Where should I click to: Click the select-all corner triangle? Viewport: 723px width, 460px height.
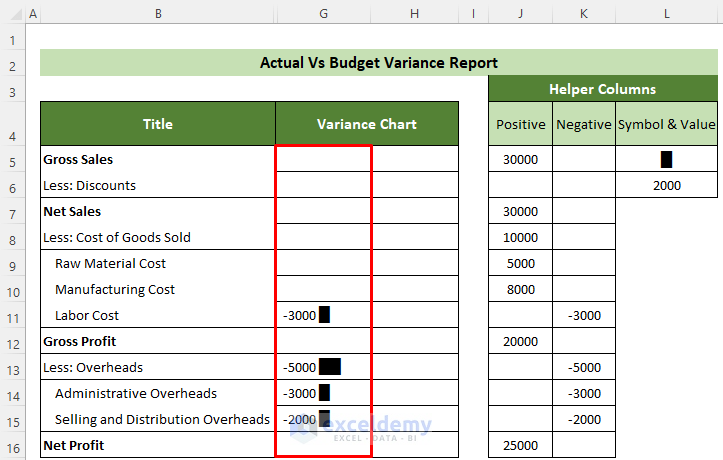(x=12, y=13)
